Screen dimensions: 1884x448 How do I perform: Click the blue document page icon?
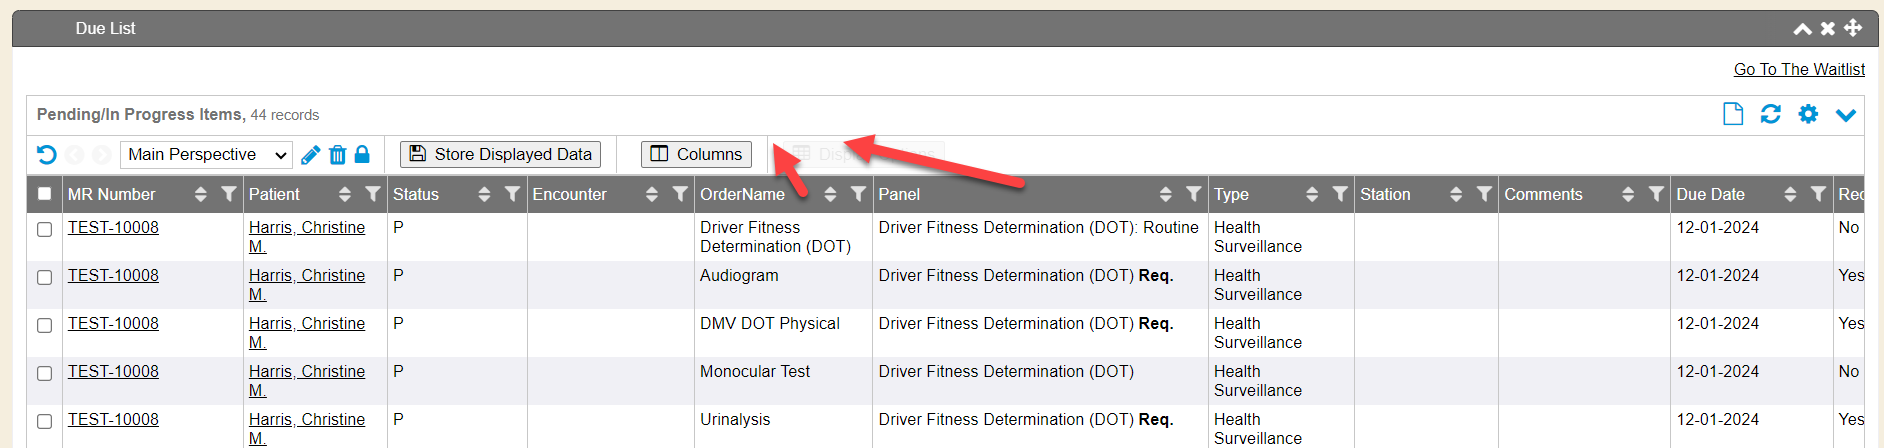pyautogui.click(x=1733, y=114)
